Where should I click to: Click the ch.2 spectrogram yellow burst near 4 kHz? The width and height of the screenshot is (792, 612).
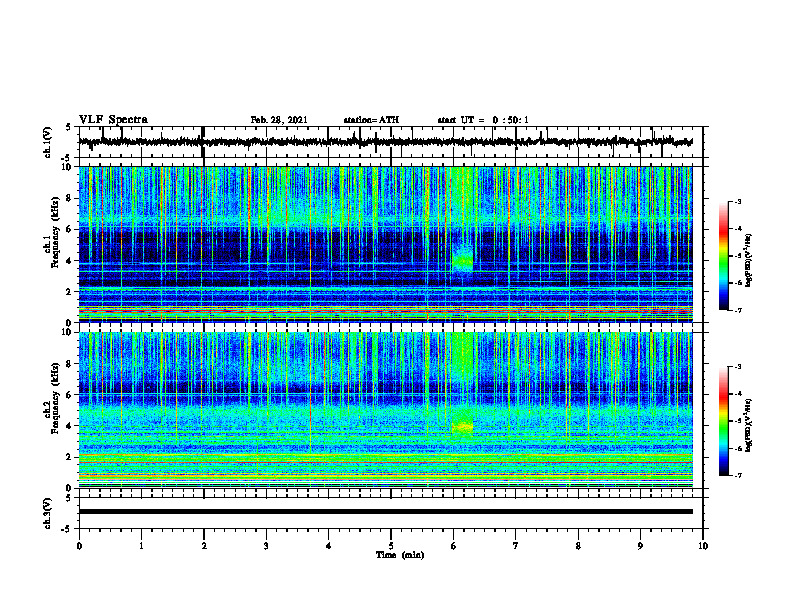pyautogui.click(x=463, y=426)
